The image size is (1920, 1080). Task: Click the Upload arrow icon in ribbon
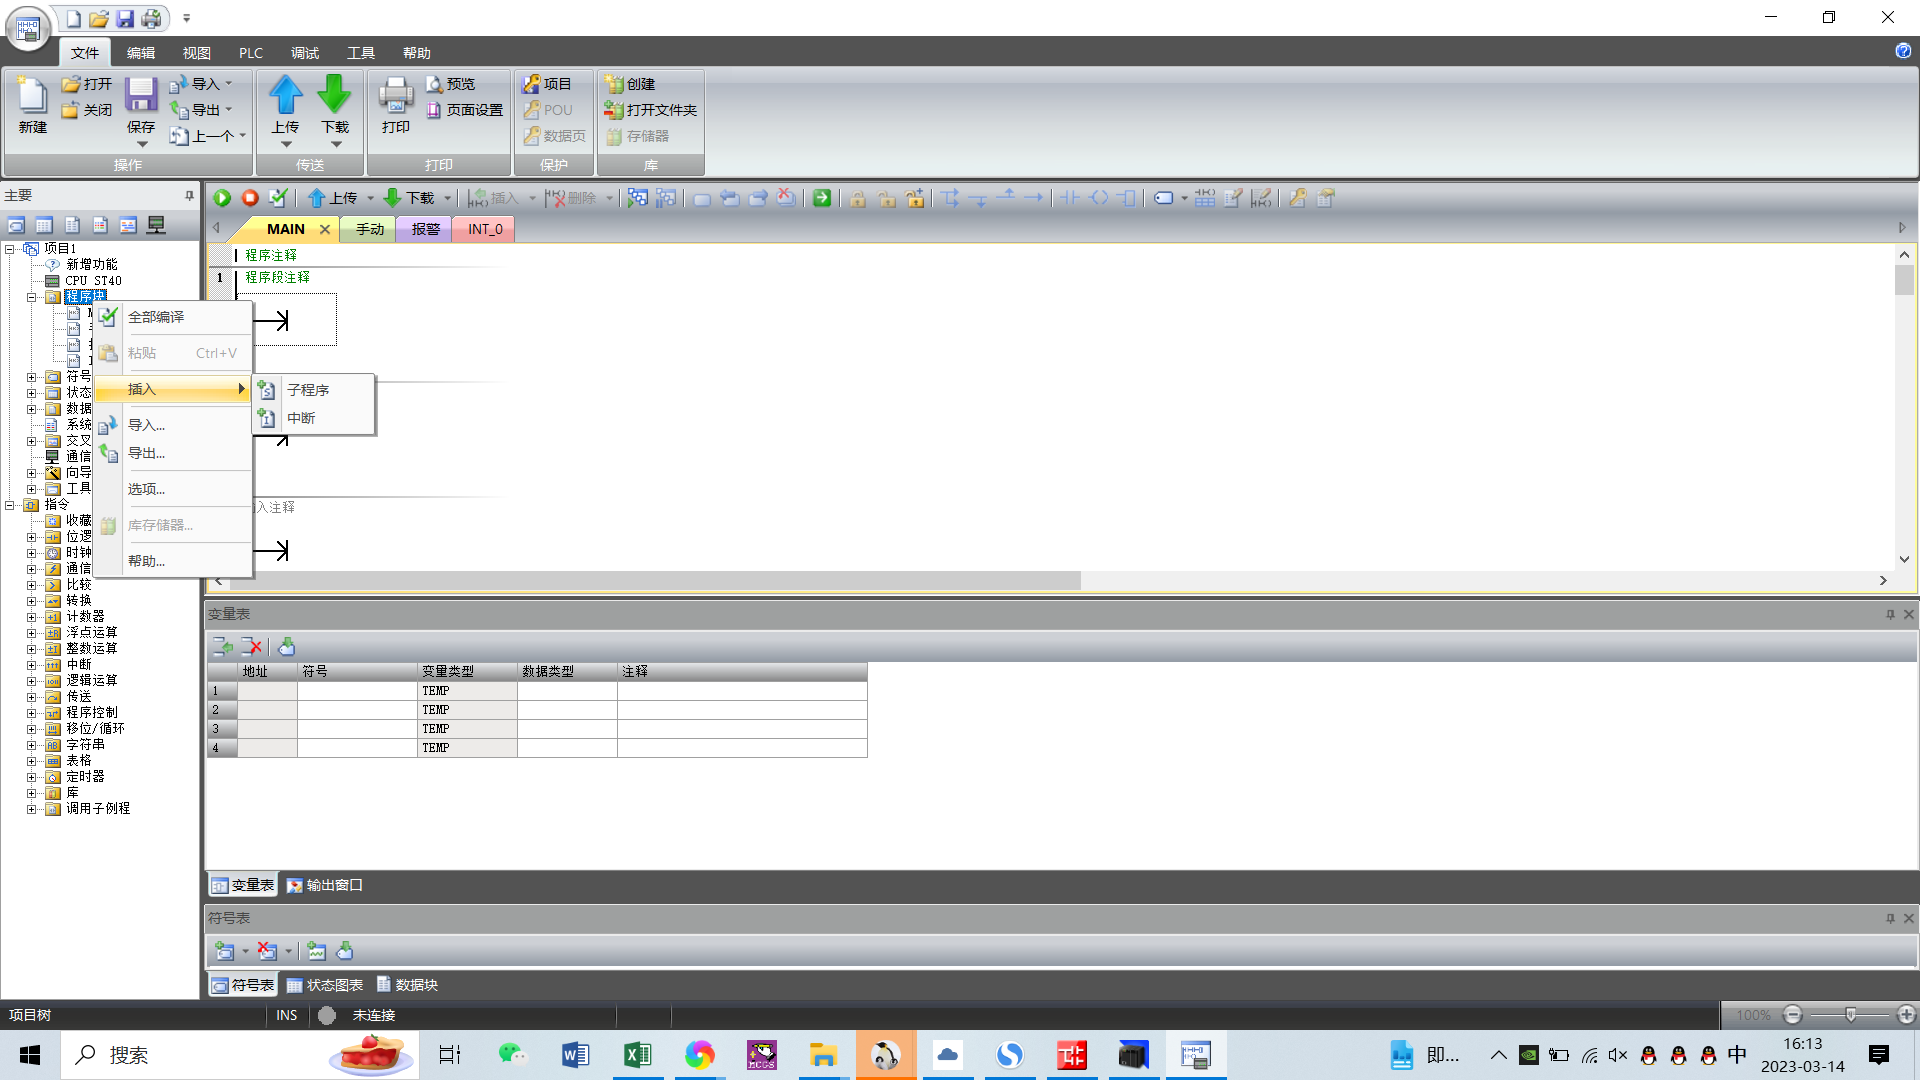[x=285, y=95]
